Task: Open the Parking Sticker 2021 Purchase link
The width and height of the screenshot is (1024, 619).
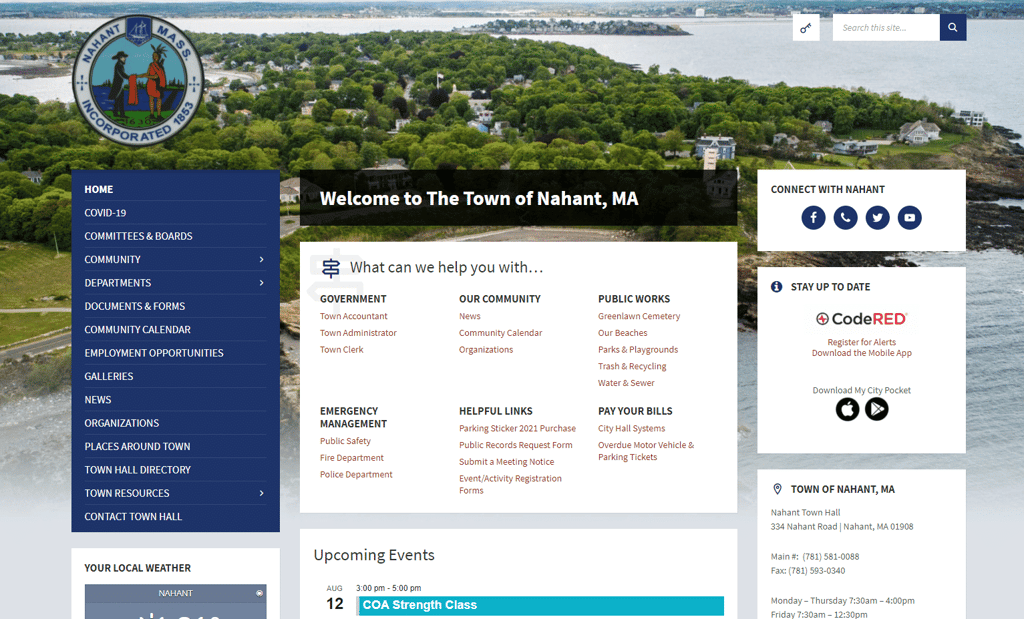Action: coord(520,428)
